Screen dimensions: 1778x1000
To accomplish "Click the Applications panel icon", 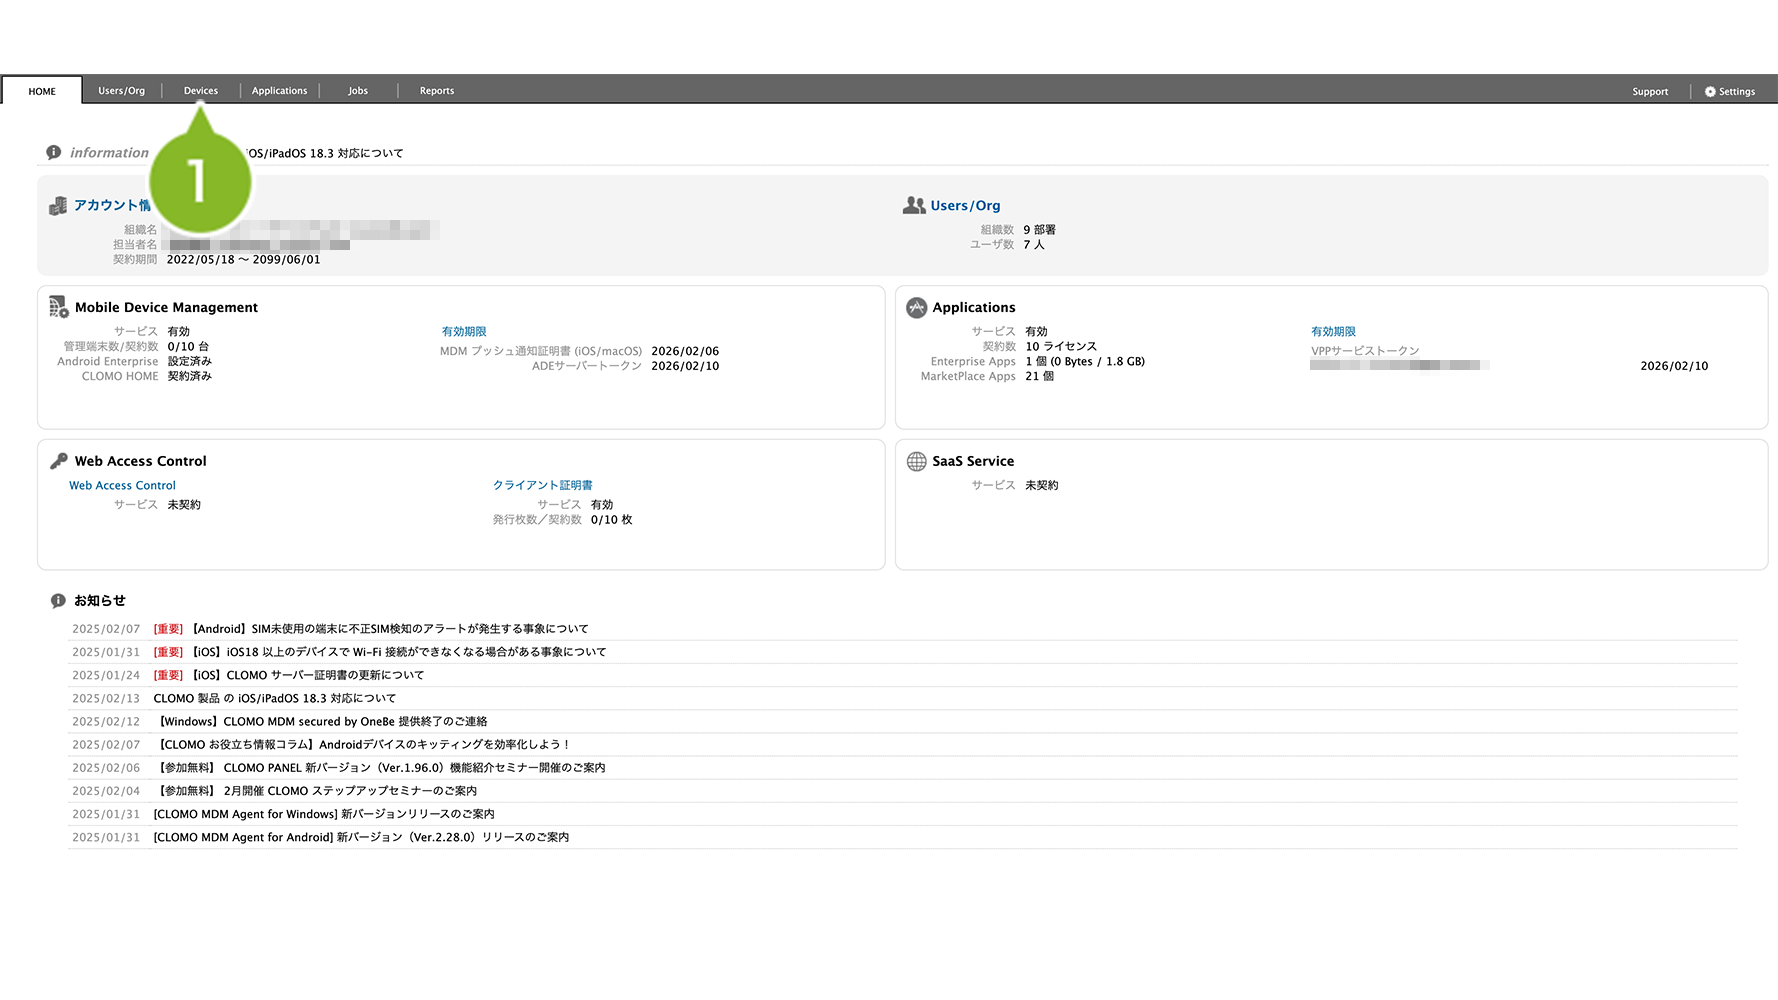I will click(x=916, y=307).
